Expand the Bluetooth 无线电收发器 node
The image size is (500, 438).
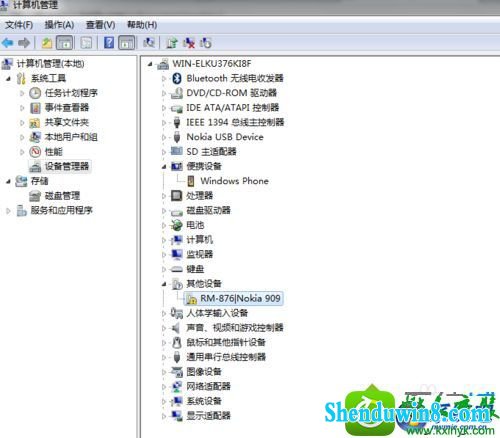164,79
